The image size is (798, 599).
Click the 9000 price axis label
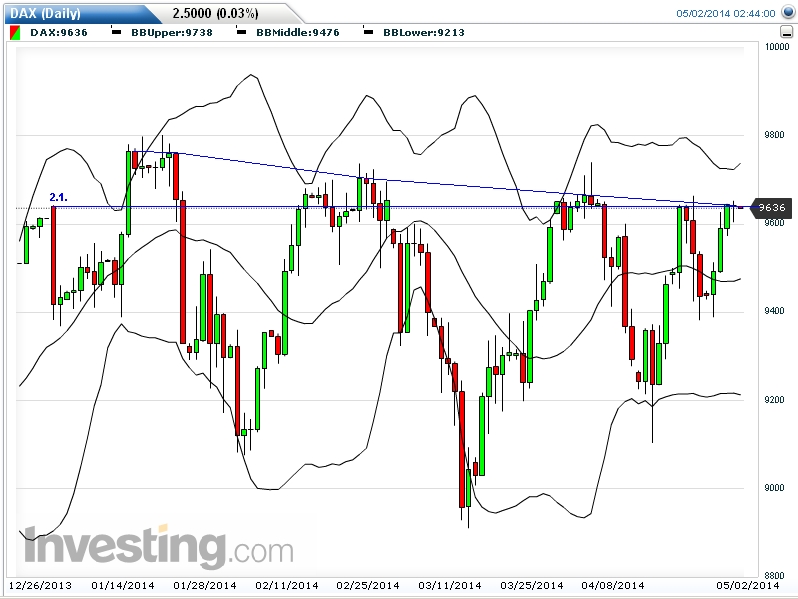774,488
